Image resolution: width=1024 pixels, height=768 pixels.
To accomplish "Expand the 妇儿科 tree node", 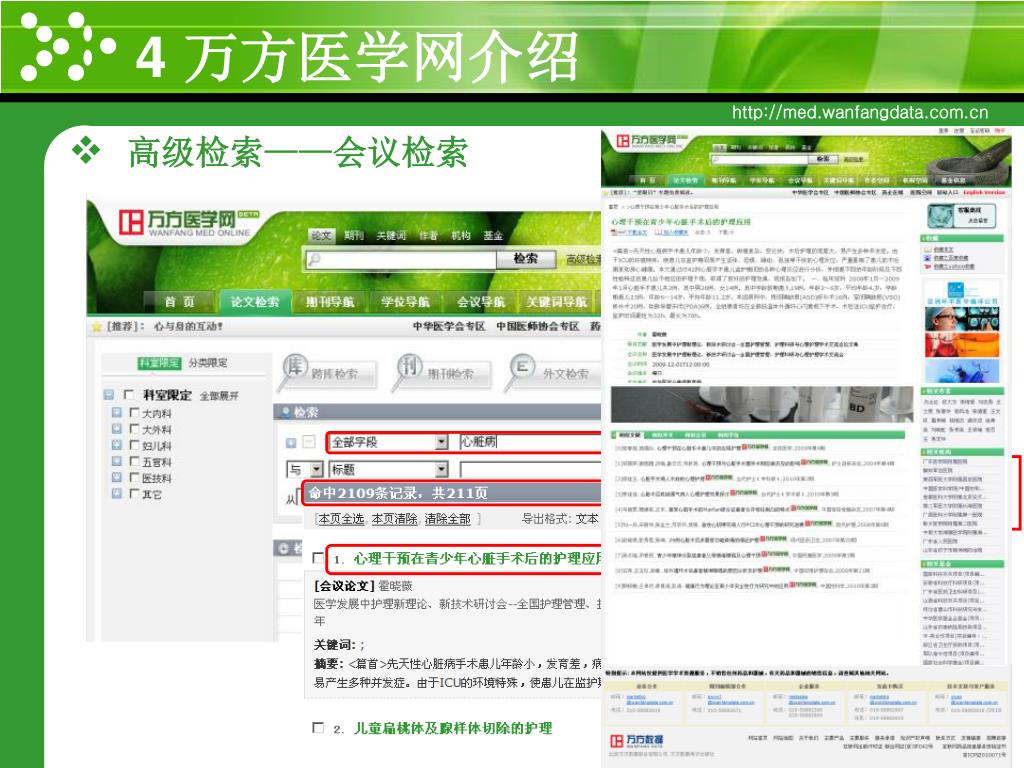I will pos(117,445).
